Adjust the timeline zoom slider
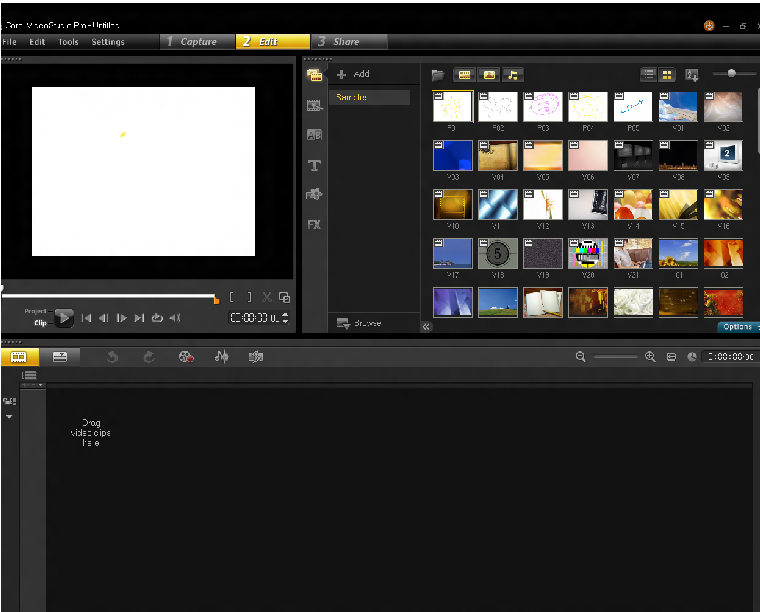This screenshot has height=612, width=760. [616, 357]
